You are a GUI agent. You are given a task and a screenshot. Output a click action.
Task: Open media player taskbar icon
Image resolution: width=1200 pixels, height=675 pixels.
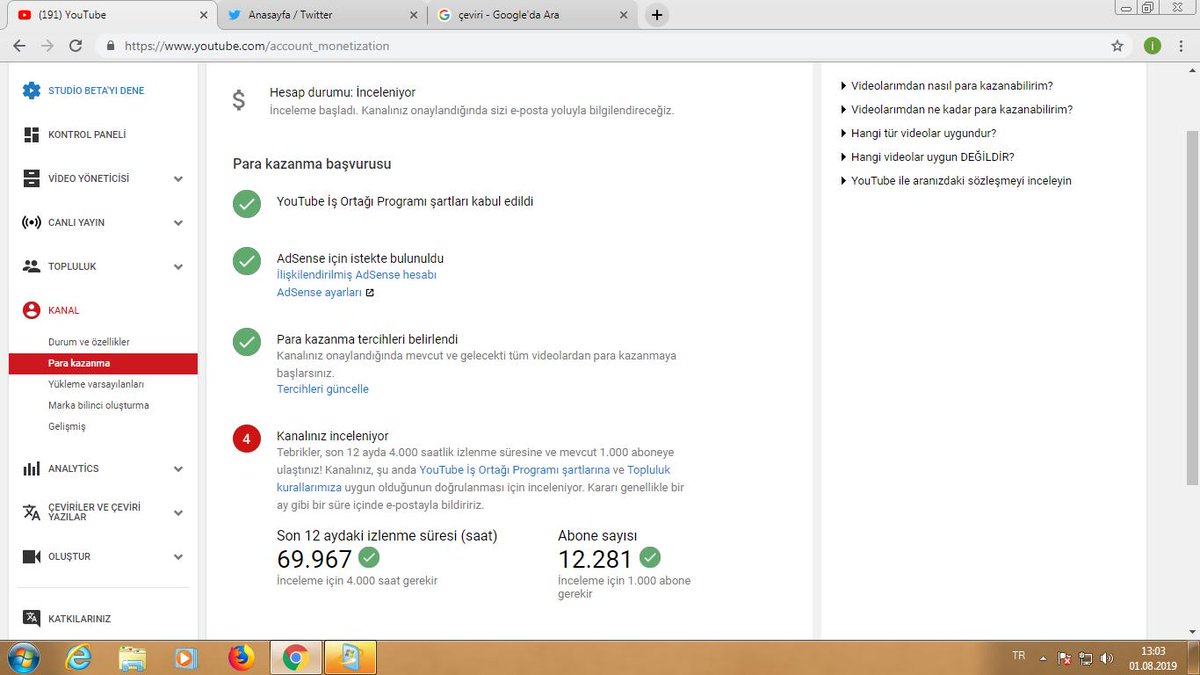coord(186,657)
